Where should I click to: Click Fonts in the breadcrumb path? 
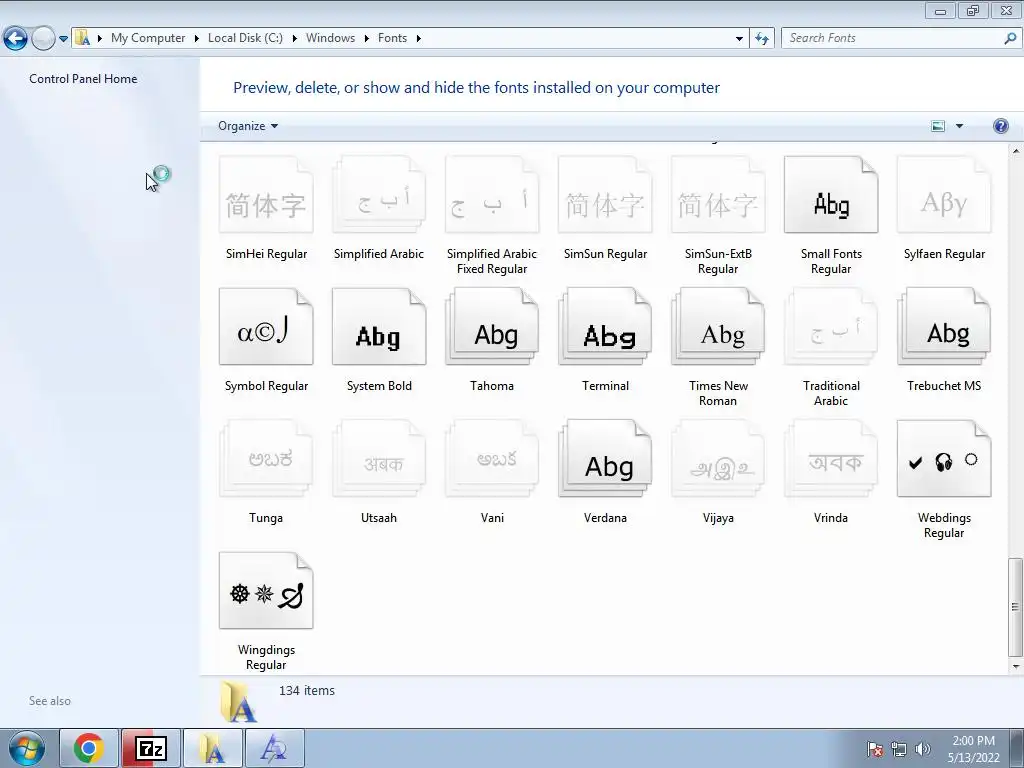392,38
